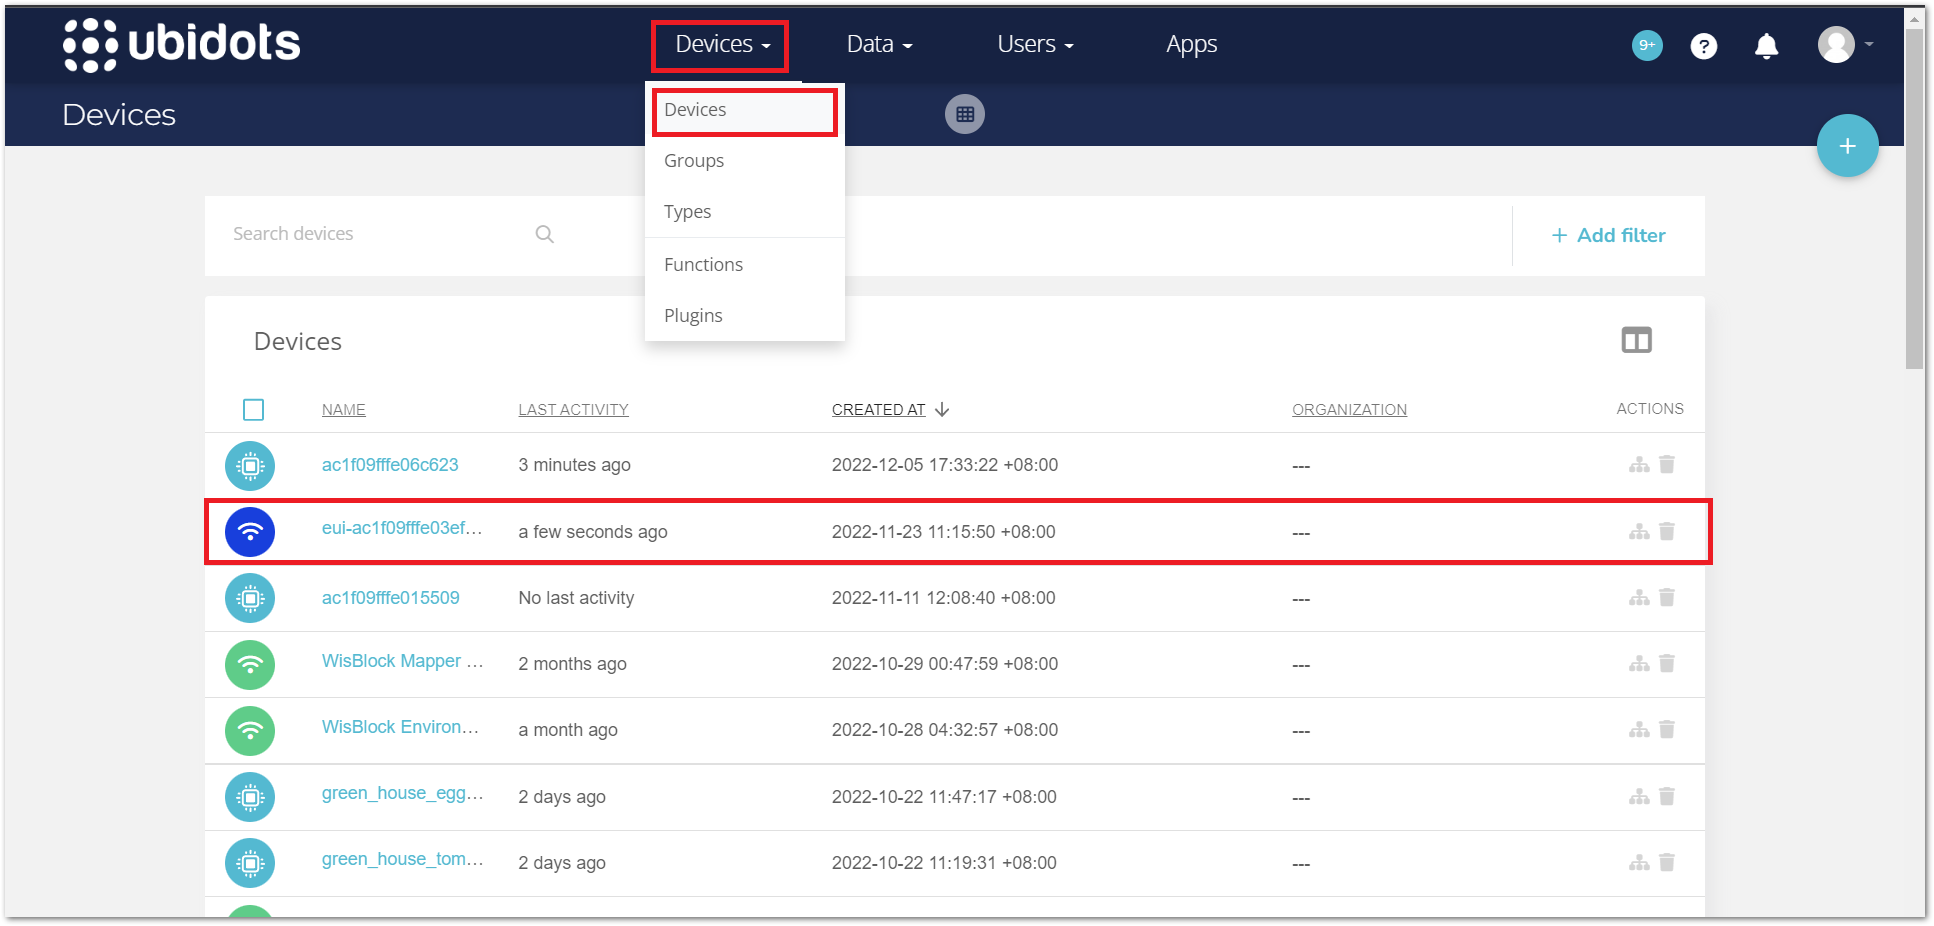Screen dimensions: 1934x926
Task: Open the help question mark icon
Action: [x=1704, y=45]
